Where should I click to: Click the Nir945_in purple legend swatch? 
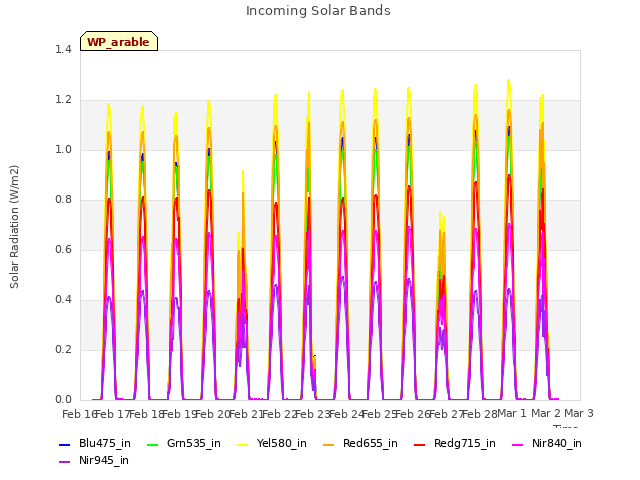click(64, 462)
